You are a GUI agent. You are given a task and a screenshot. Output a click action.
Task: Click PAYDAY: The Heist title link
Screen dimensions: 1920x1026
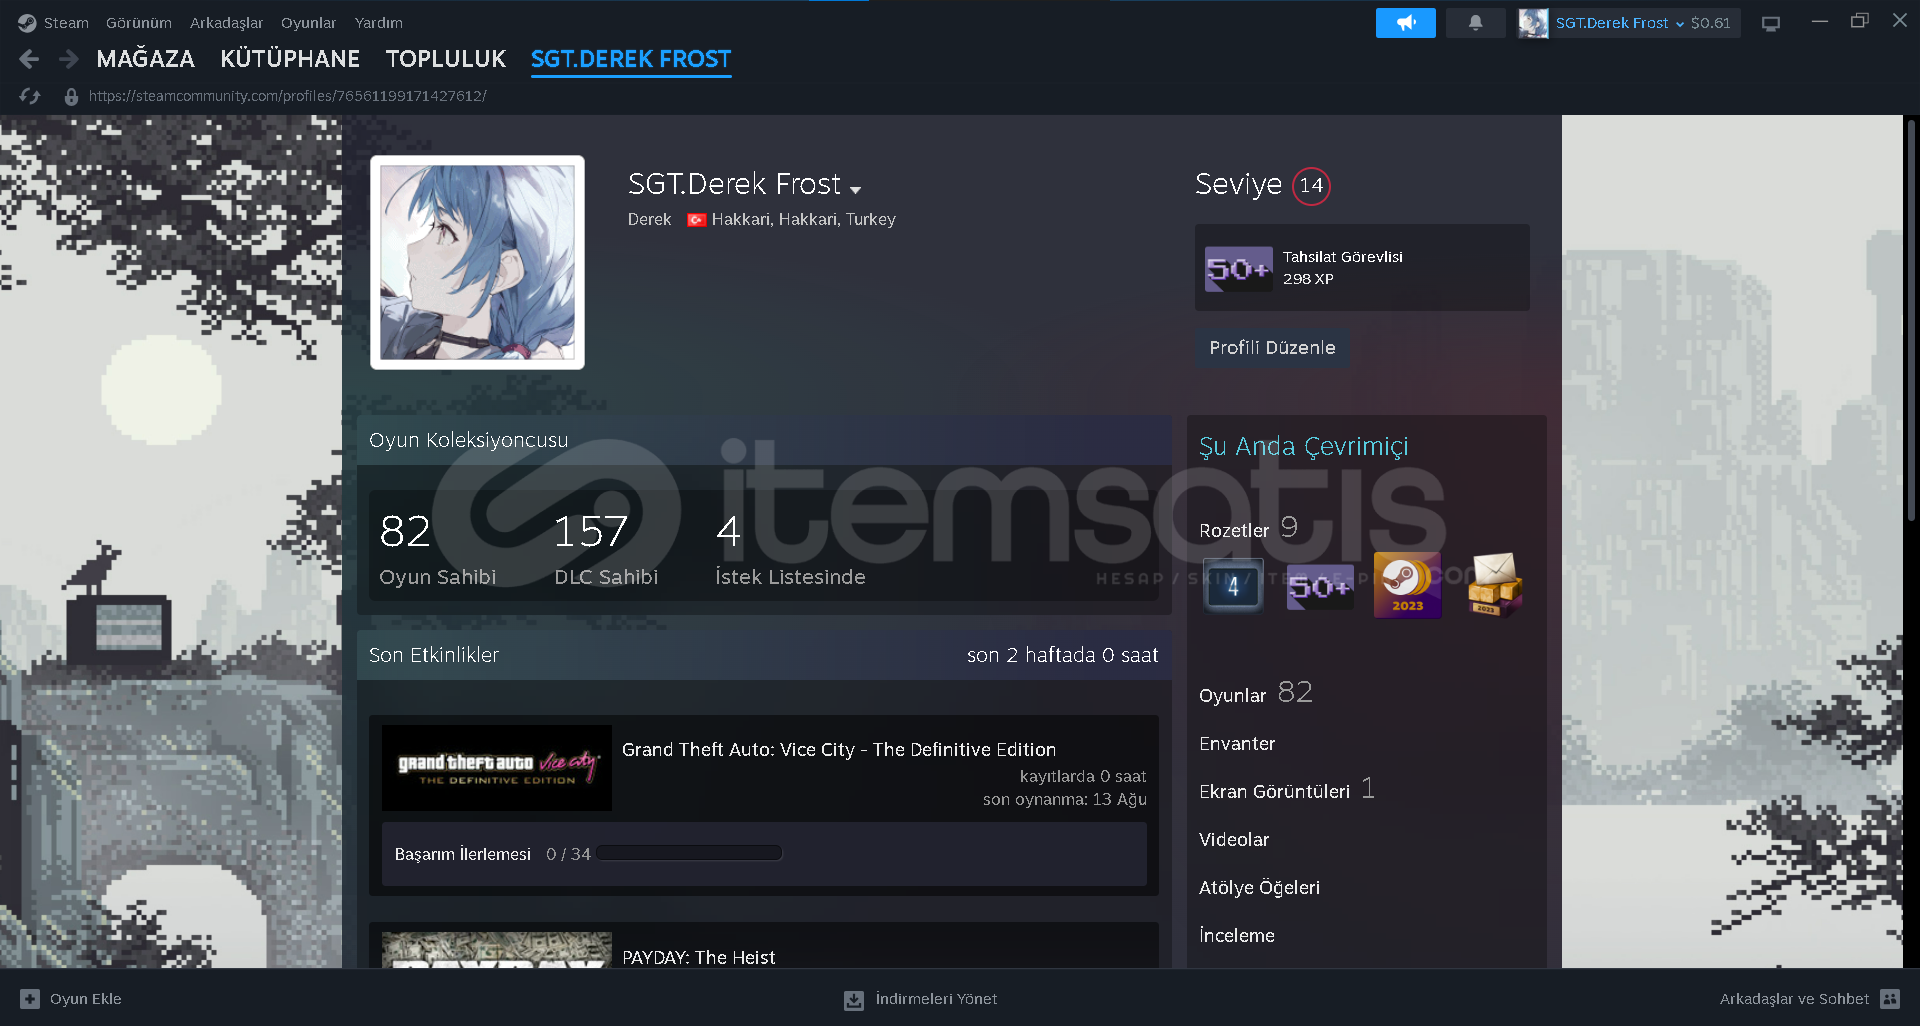coord(698,958)
